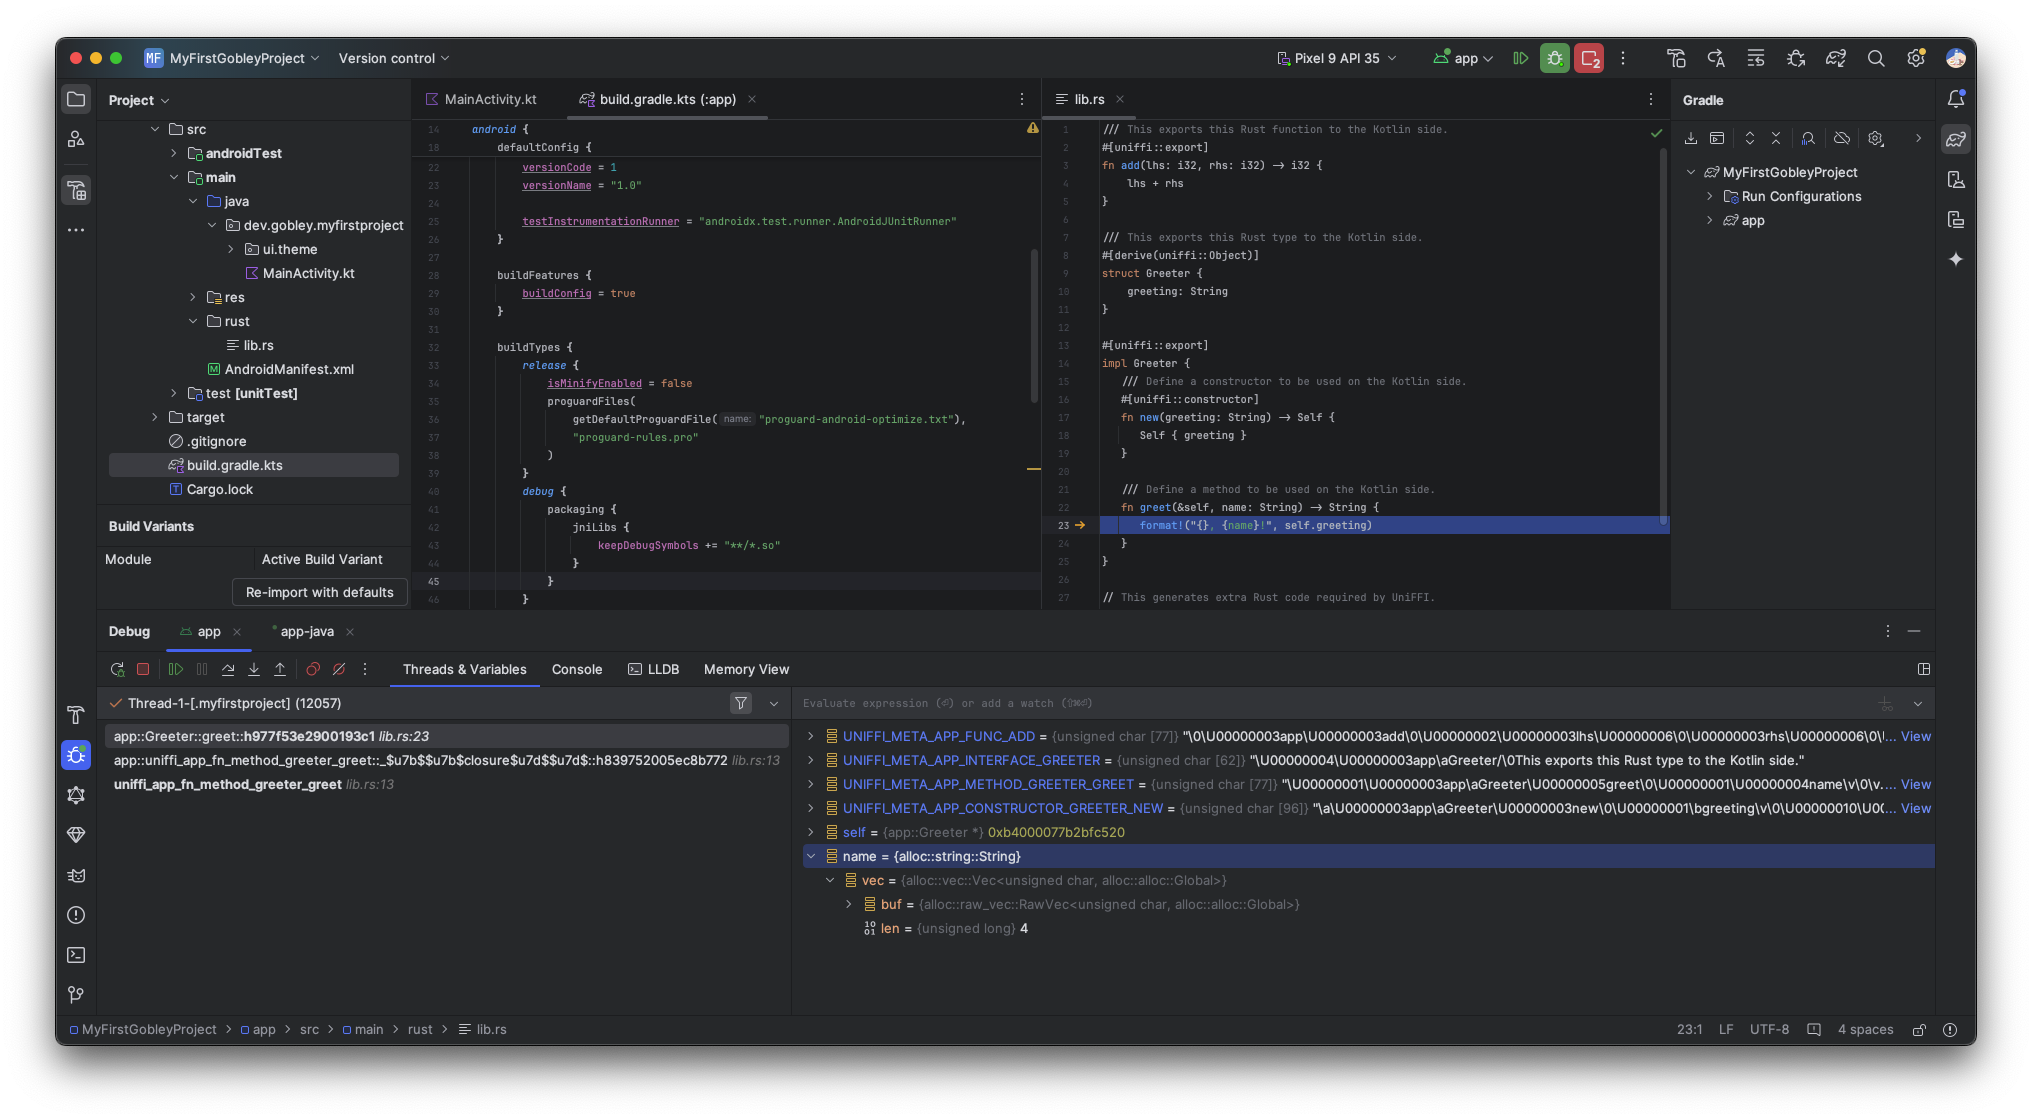Click Re-import with defaults button
This screenshot has width=2032, height=1119.
(319, 592)
